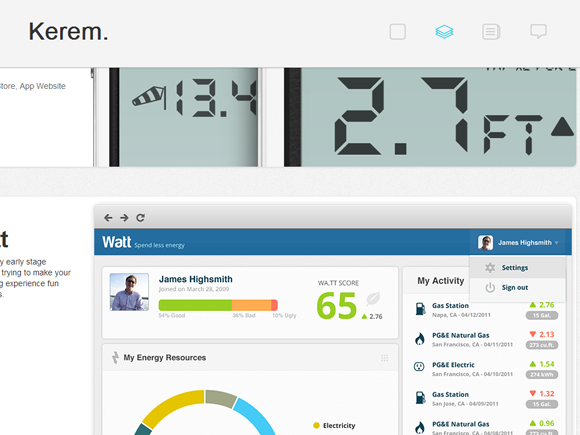
Task: Select the blue stacked layers nav icon
Action: [444, 32]
